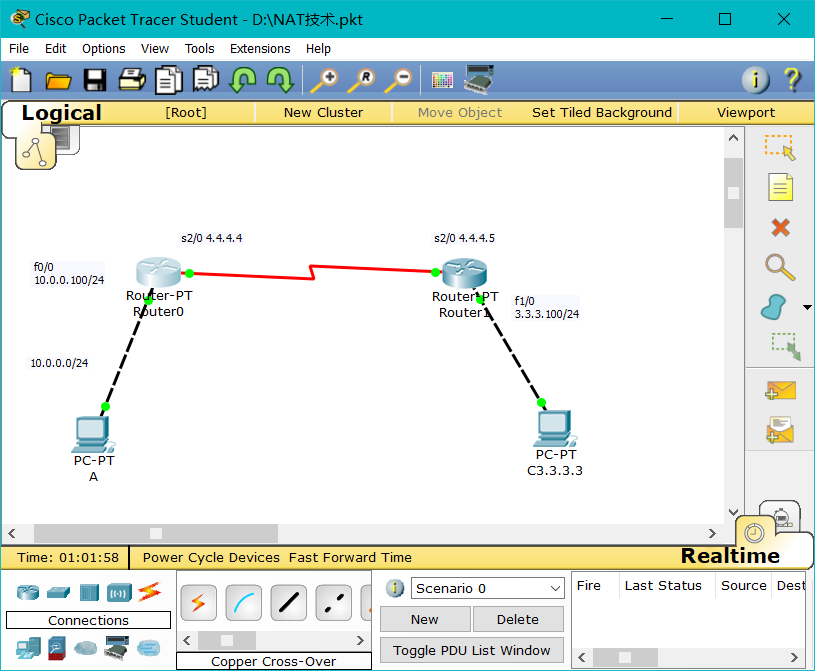Select Routers device category
Screen dimensions: 815x671
(x=28, y=592)
